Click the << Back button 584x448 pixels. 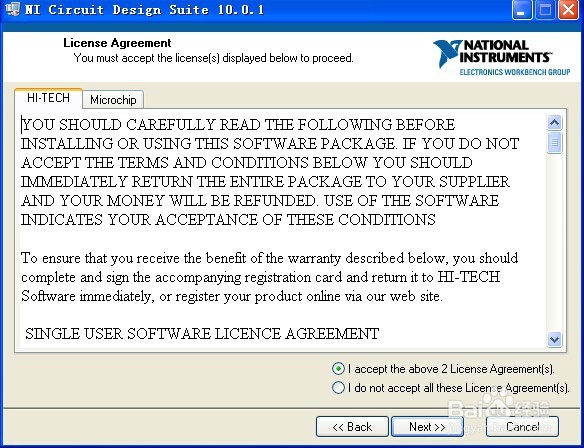tap(352, 427)
